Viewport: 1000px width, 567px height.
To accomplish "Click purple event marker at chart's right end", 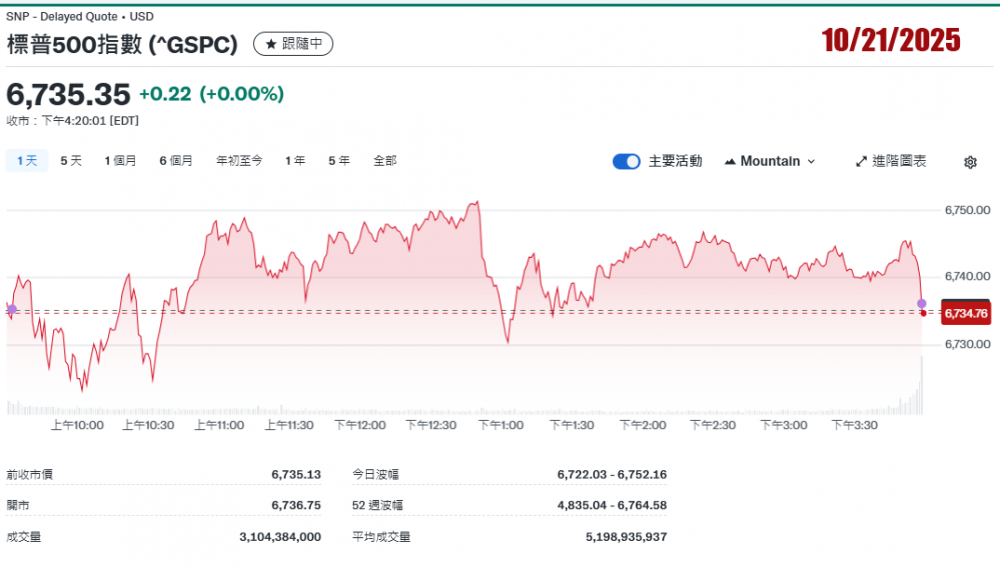I will tap(922, 303).
